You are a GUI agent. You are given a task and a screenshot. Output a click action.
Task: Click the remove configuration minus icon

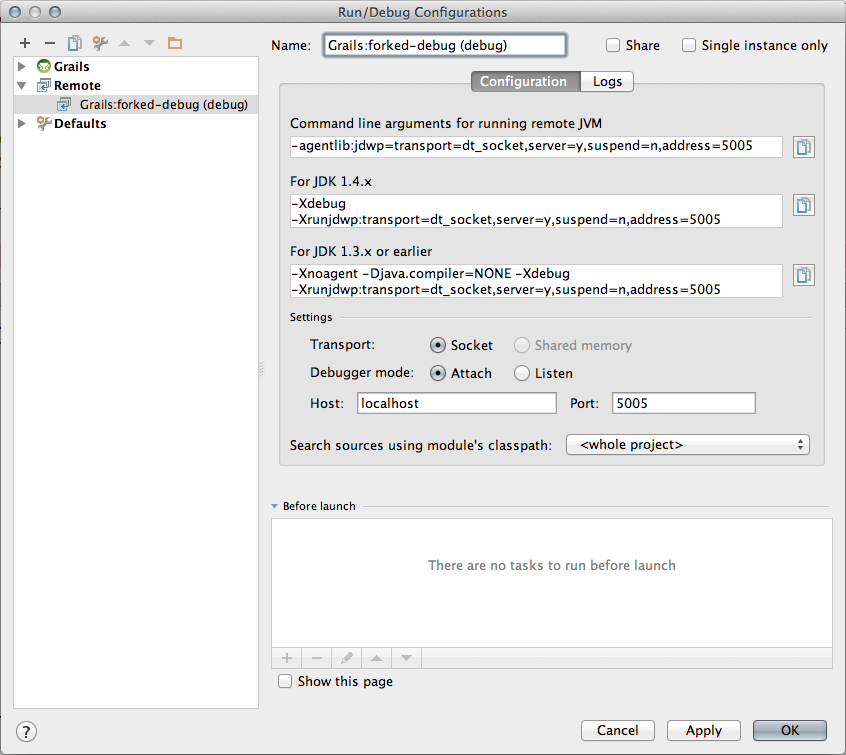pyautogui.click(x=49, y=43)
